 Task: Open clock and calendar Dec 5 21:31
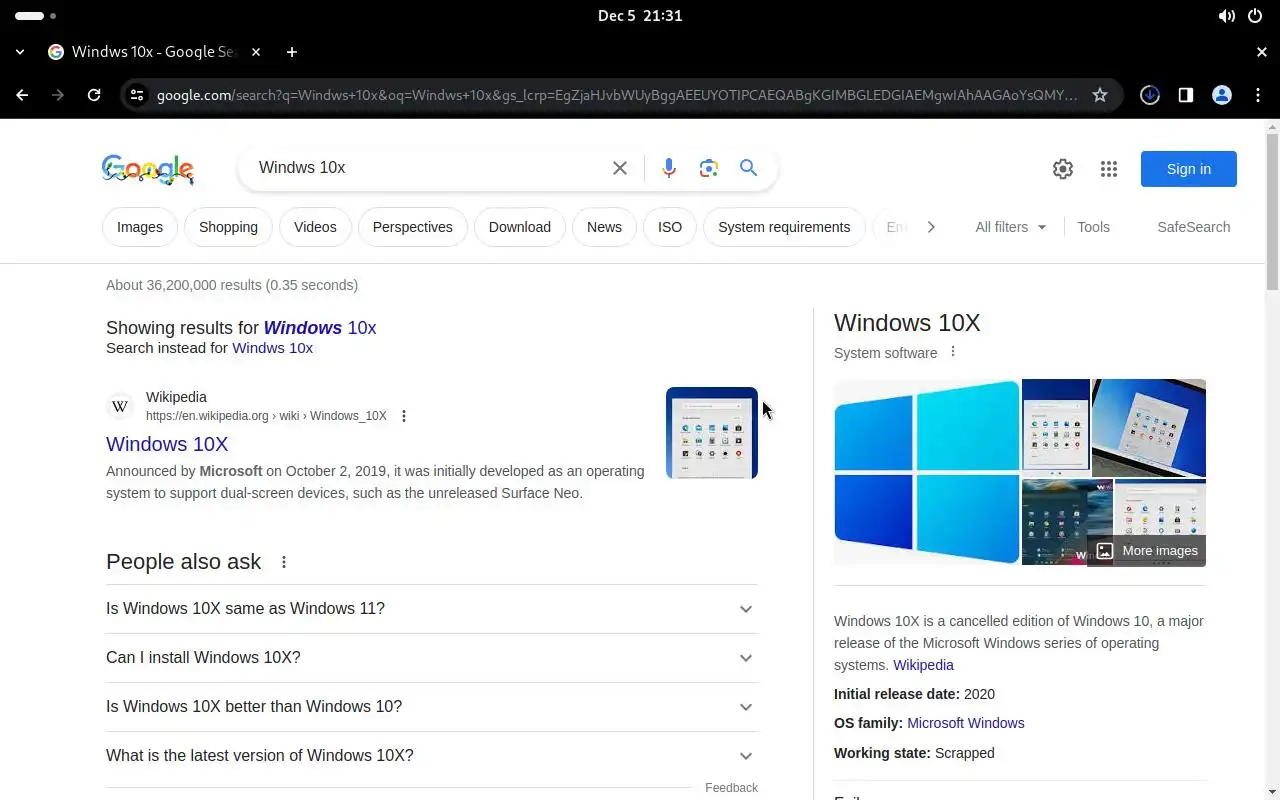(x=640, y=16)
